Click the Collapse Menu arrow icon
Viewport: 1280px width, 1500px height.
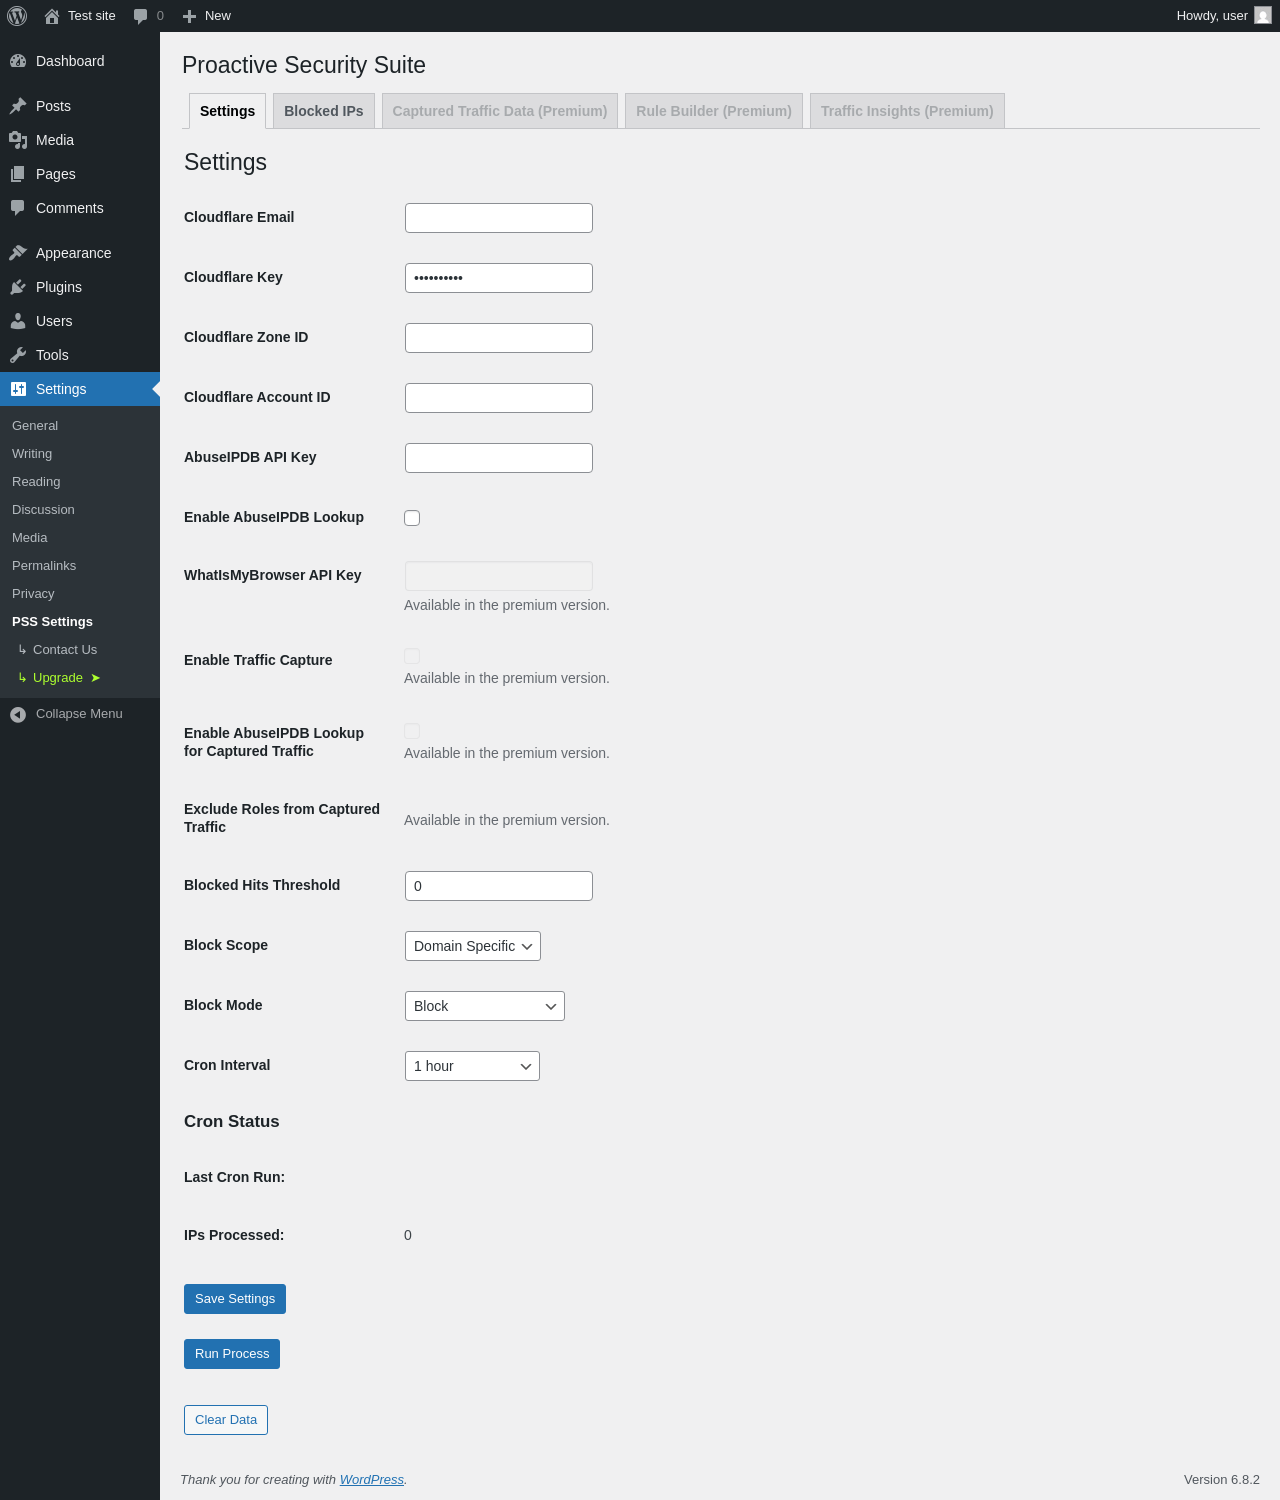(18, 714)
